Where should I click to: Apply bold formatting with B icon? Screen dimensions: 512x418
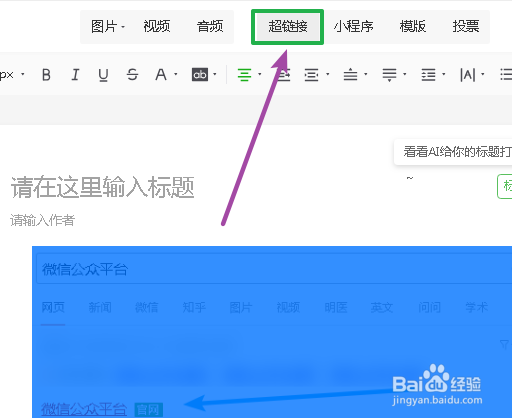pos(47,75)
